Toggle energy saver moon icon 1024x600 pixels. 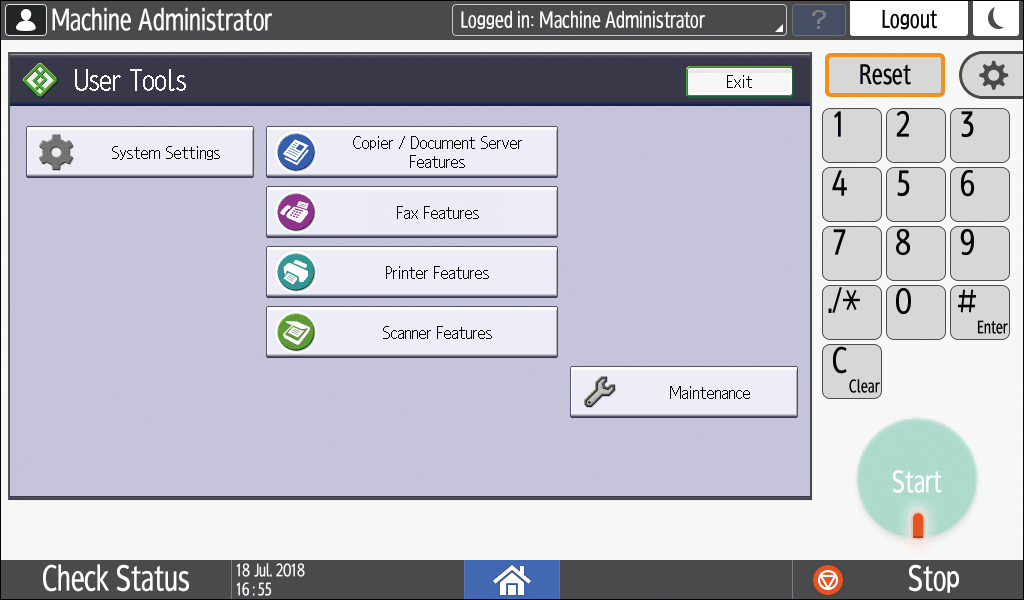(997, 19)
